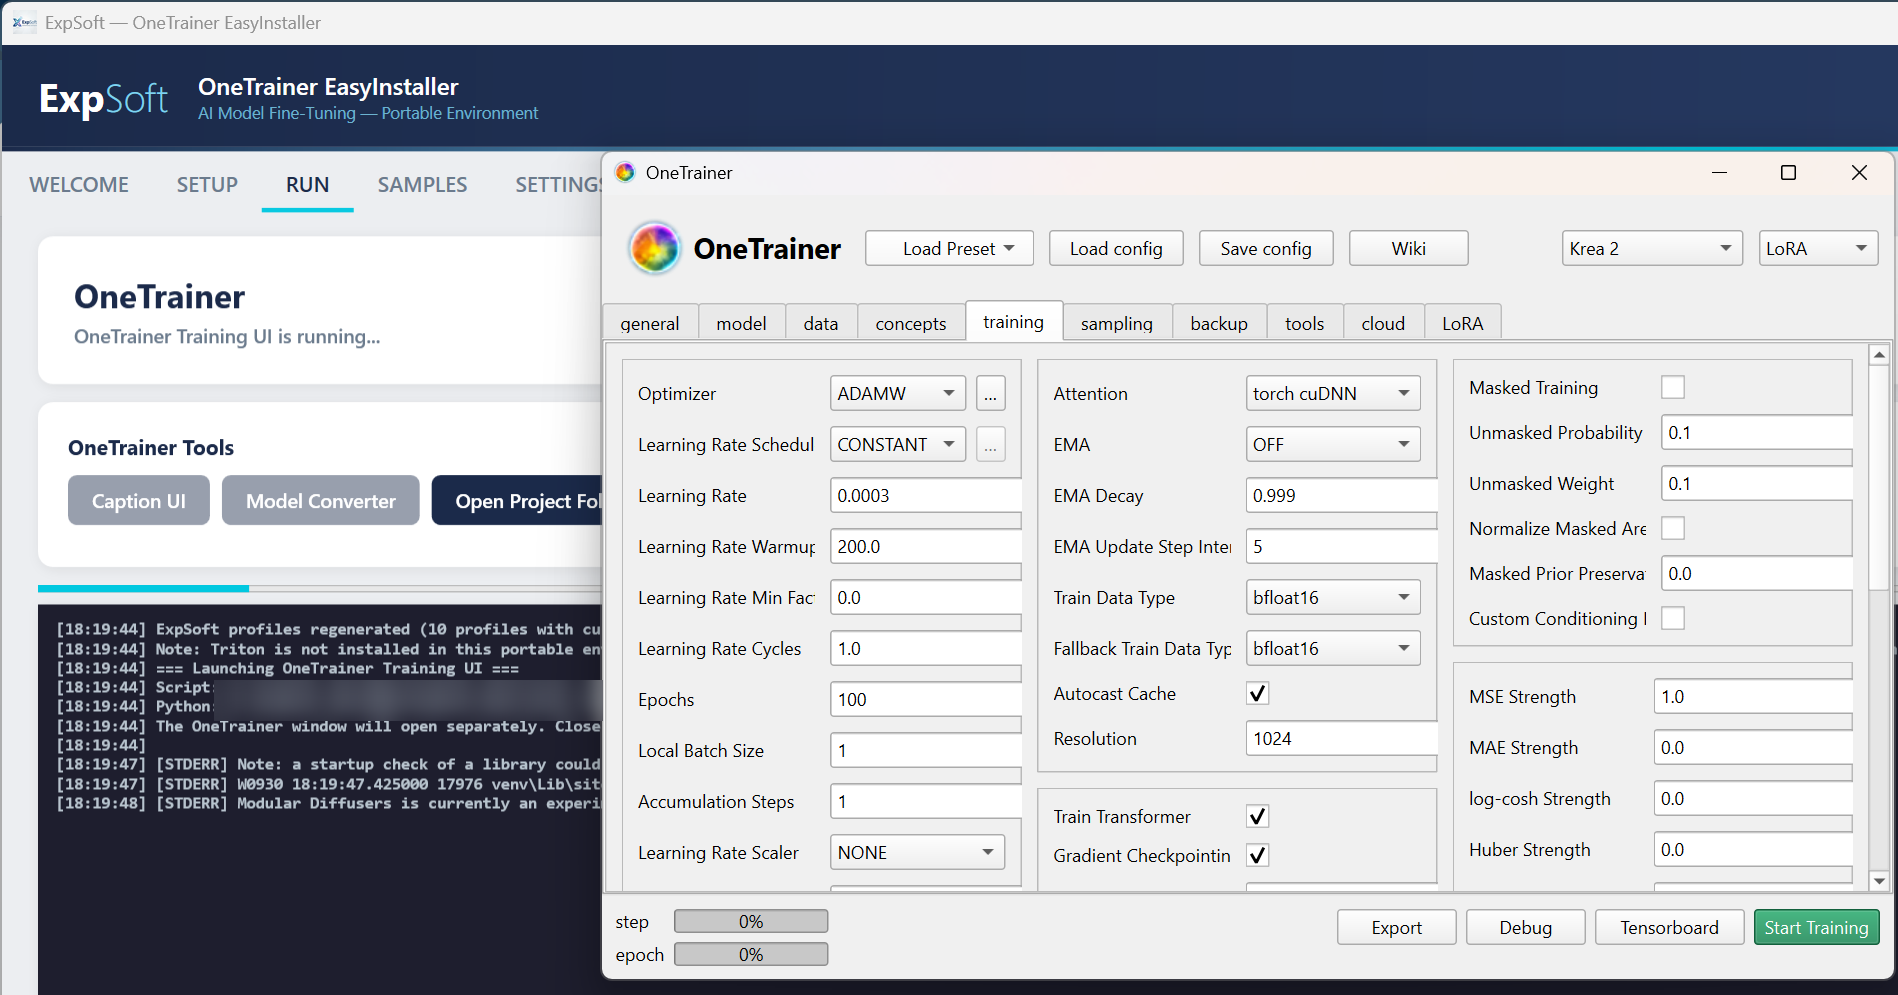Click the Start Training button
1898x995 pixels.
pyautogui.click(x=1816, y=927)
